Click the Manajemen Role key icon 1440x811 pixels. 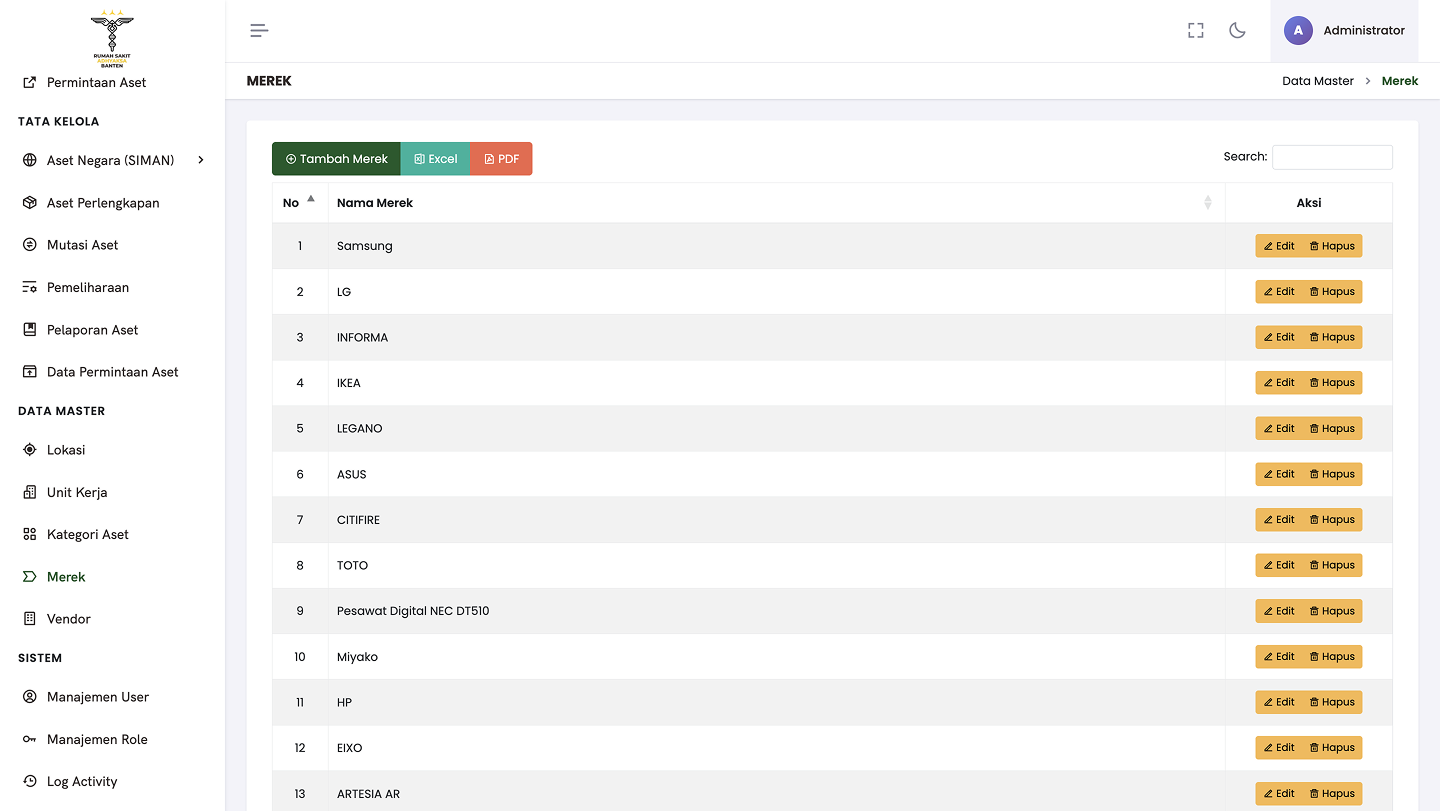click(29, 739)
